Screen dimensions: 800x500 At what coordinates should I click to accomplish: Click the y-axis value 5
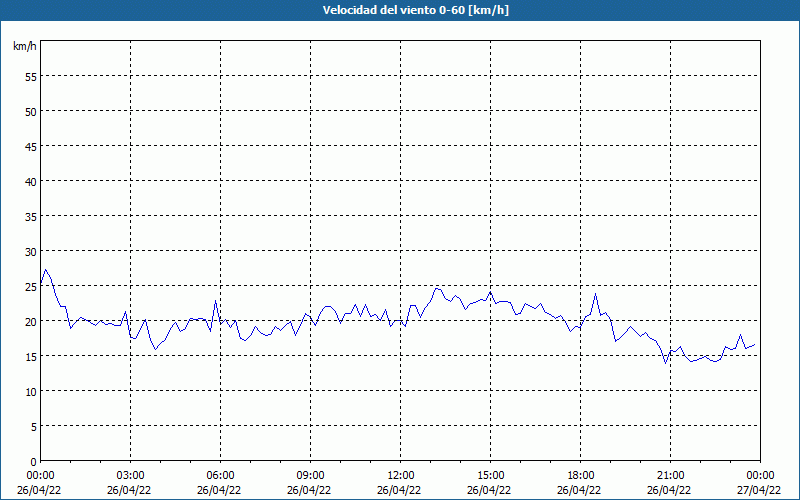(x=34, y=427)
